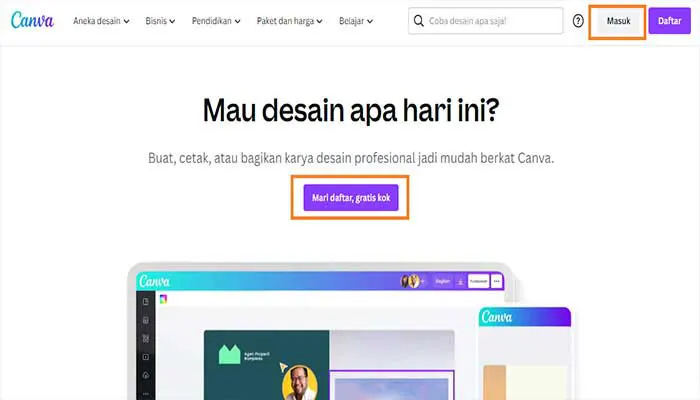
Task: Click the colorful square icon in the mockup editor
Action: pos(163,299)
